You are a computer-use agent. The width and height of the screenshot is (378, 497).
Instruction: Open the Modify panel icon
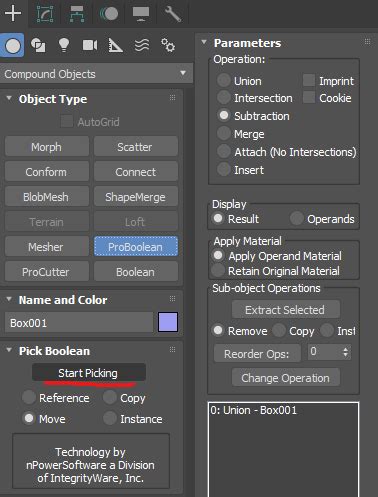[x=45, y=14]
